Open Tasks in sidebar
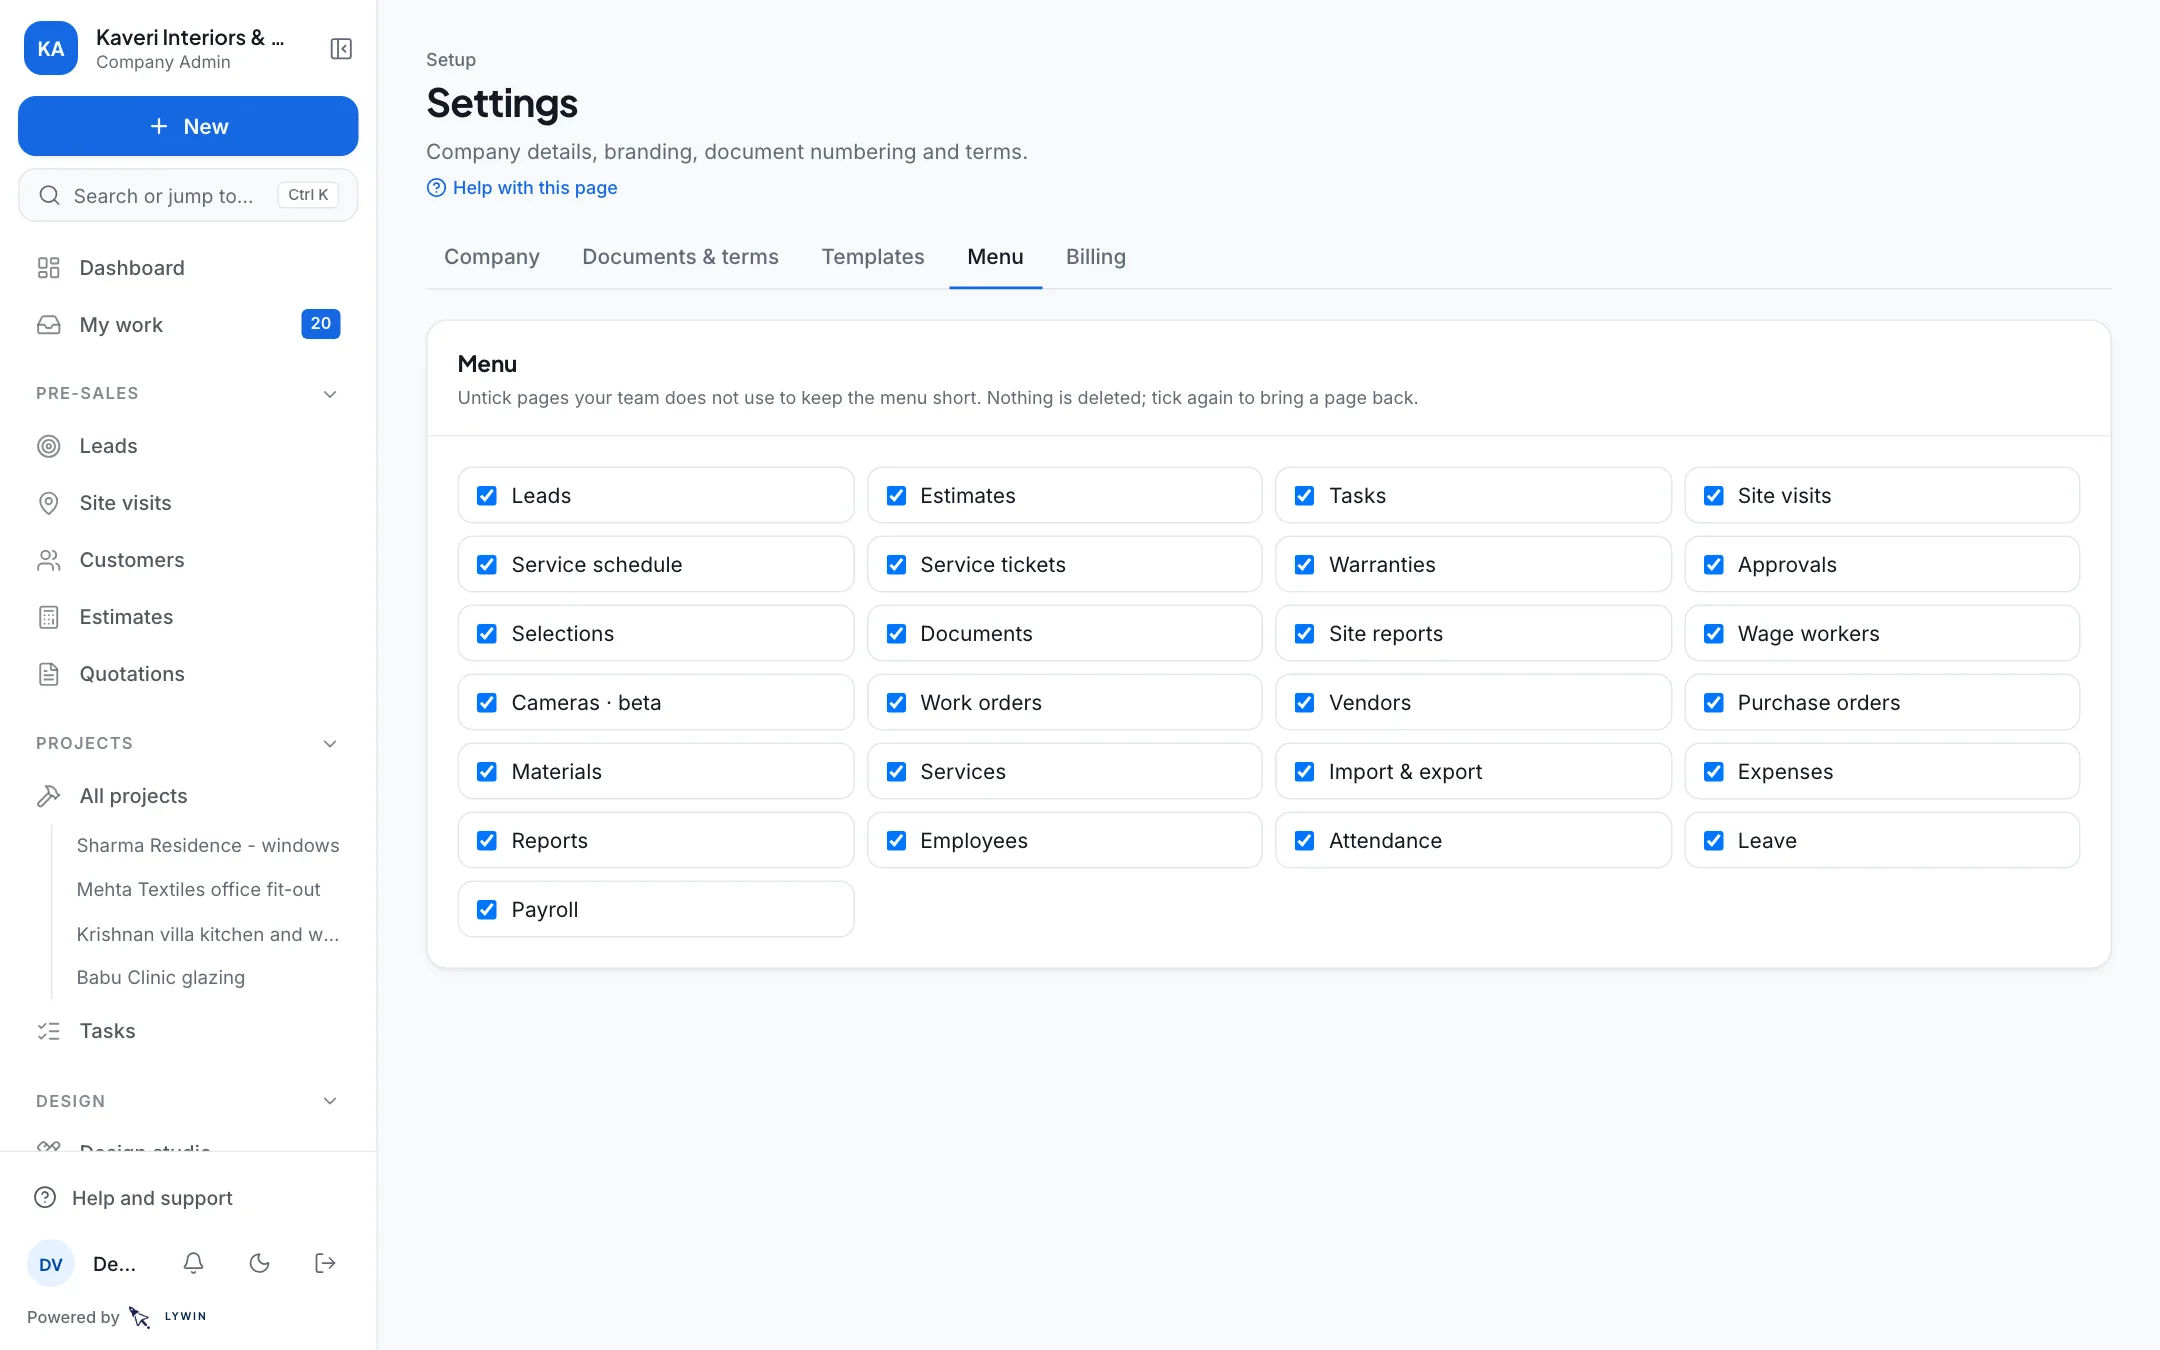Screen dimensions: 2160x1350 pos(188,1031)
